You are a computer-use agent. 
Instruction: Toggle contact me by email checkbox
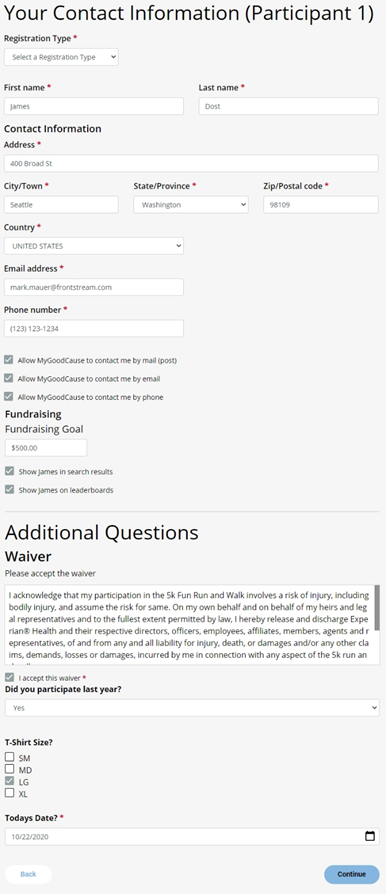click(9, 378)
